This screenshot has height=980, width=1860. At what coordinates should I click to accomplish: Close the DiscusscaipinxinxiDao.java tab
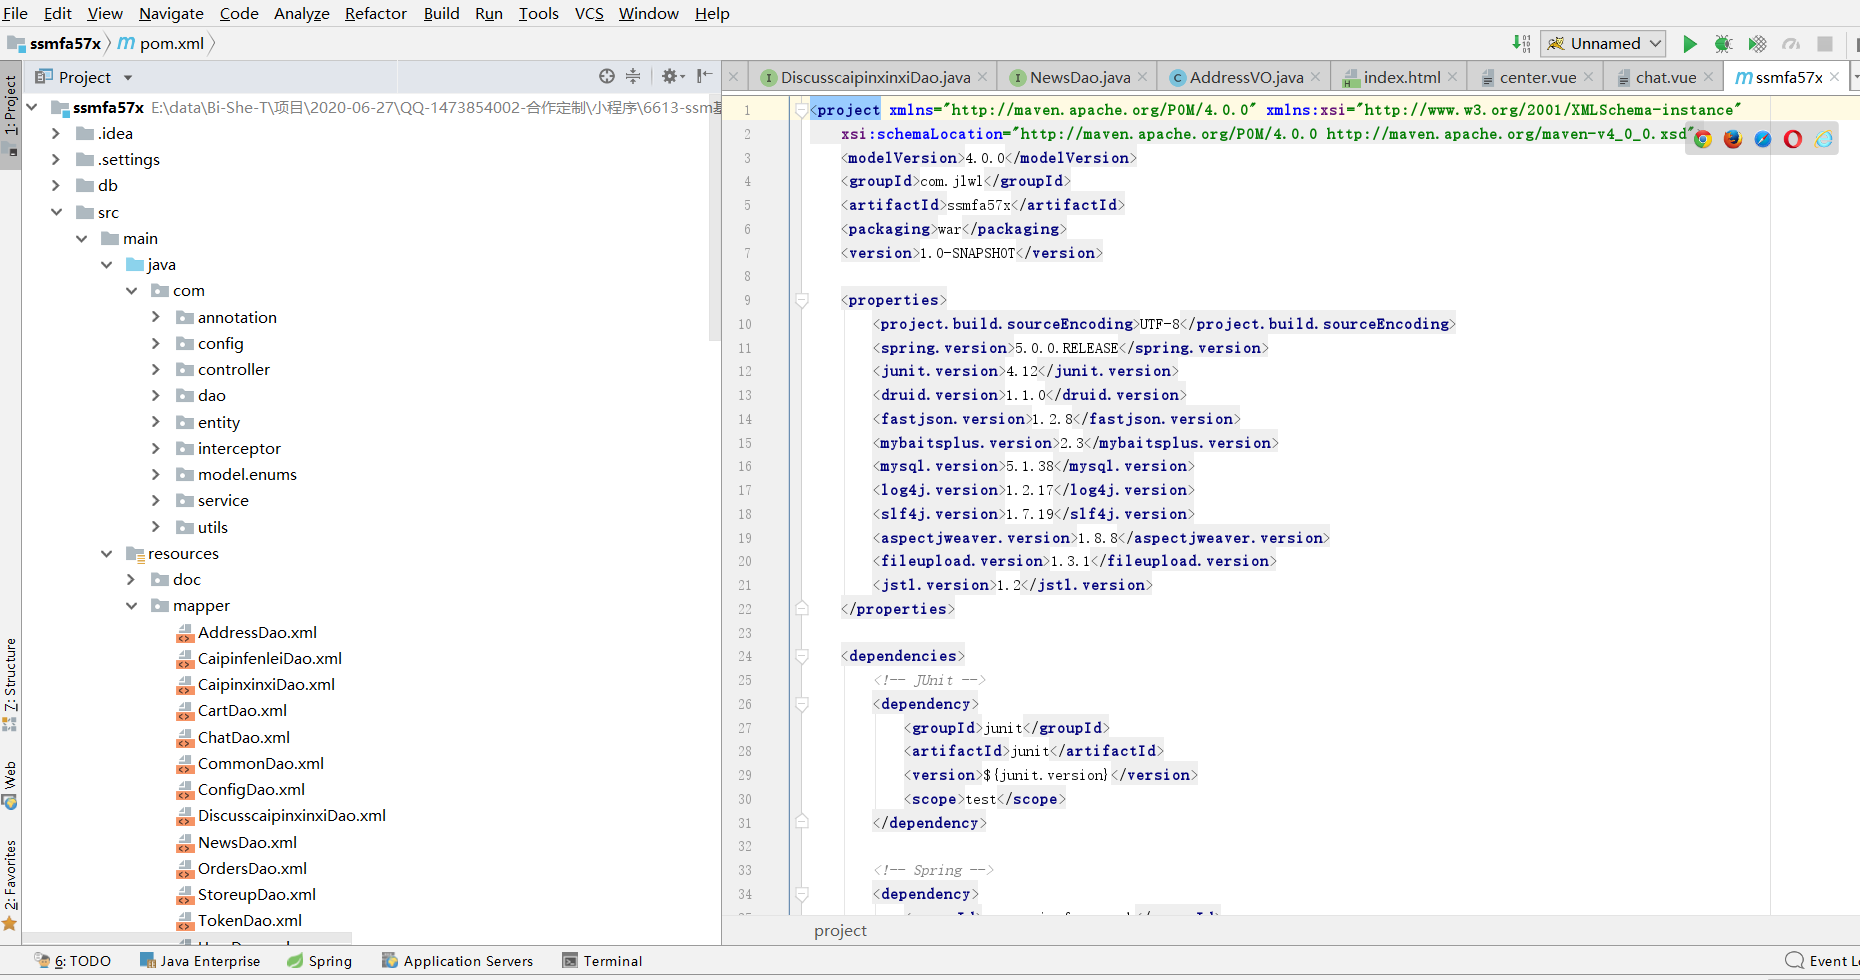click(x=983, y=77)
